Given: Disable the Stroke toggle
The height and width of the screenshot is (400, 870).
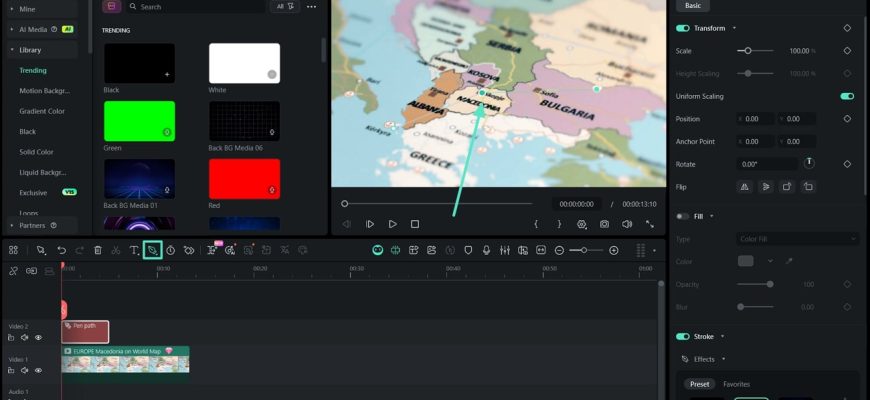Looking at the screenshot, I should (x=682, y=337).
